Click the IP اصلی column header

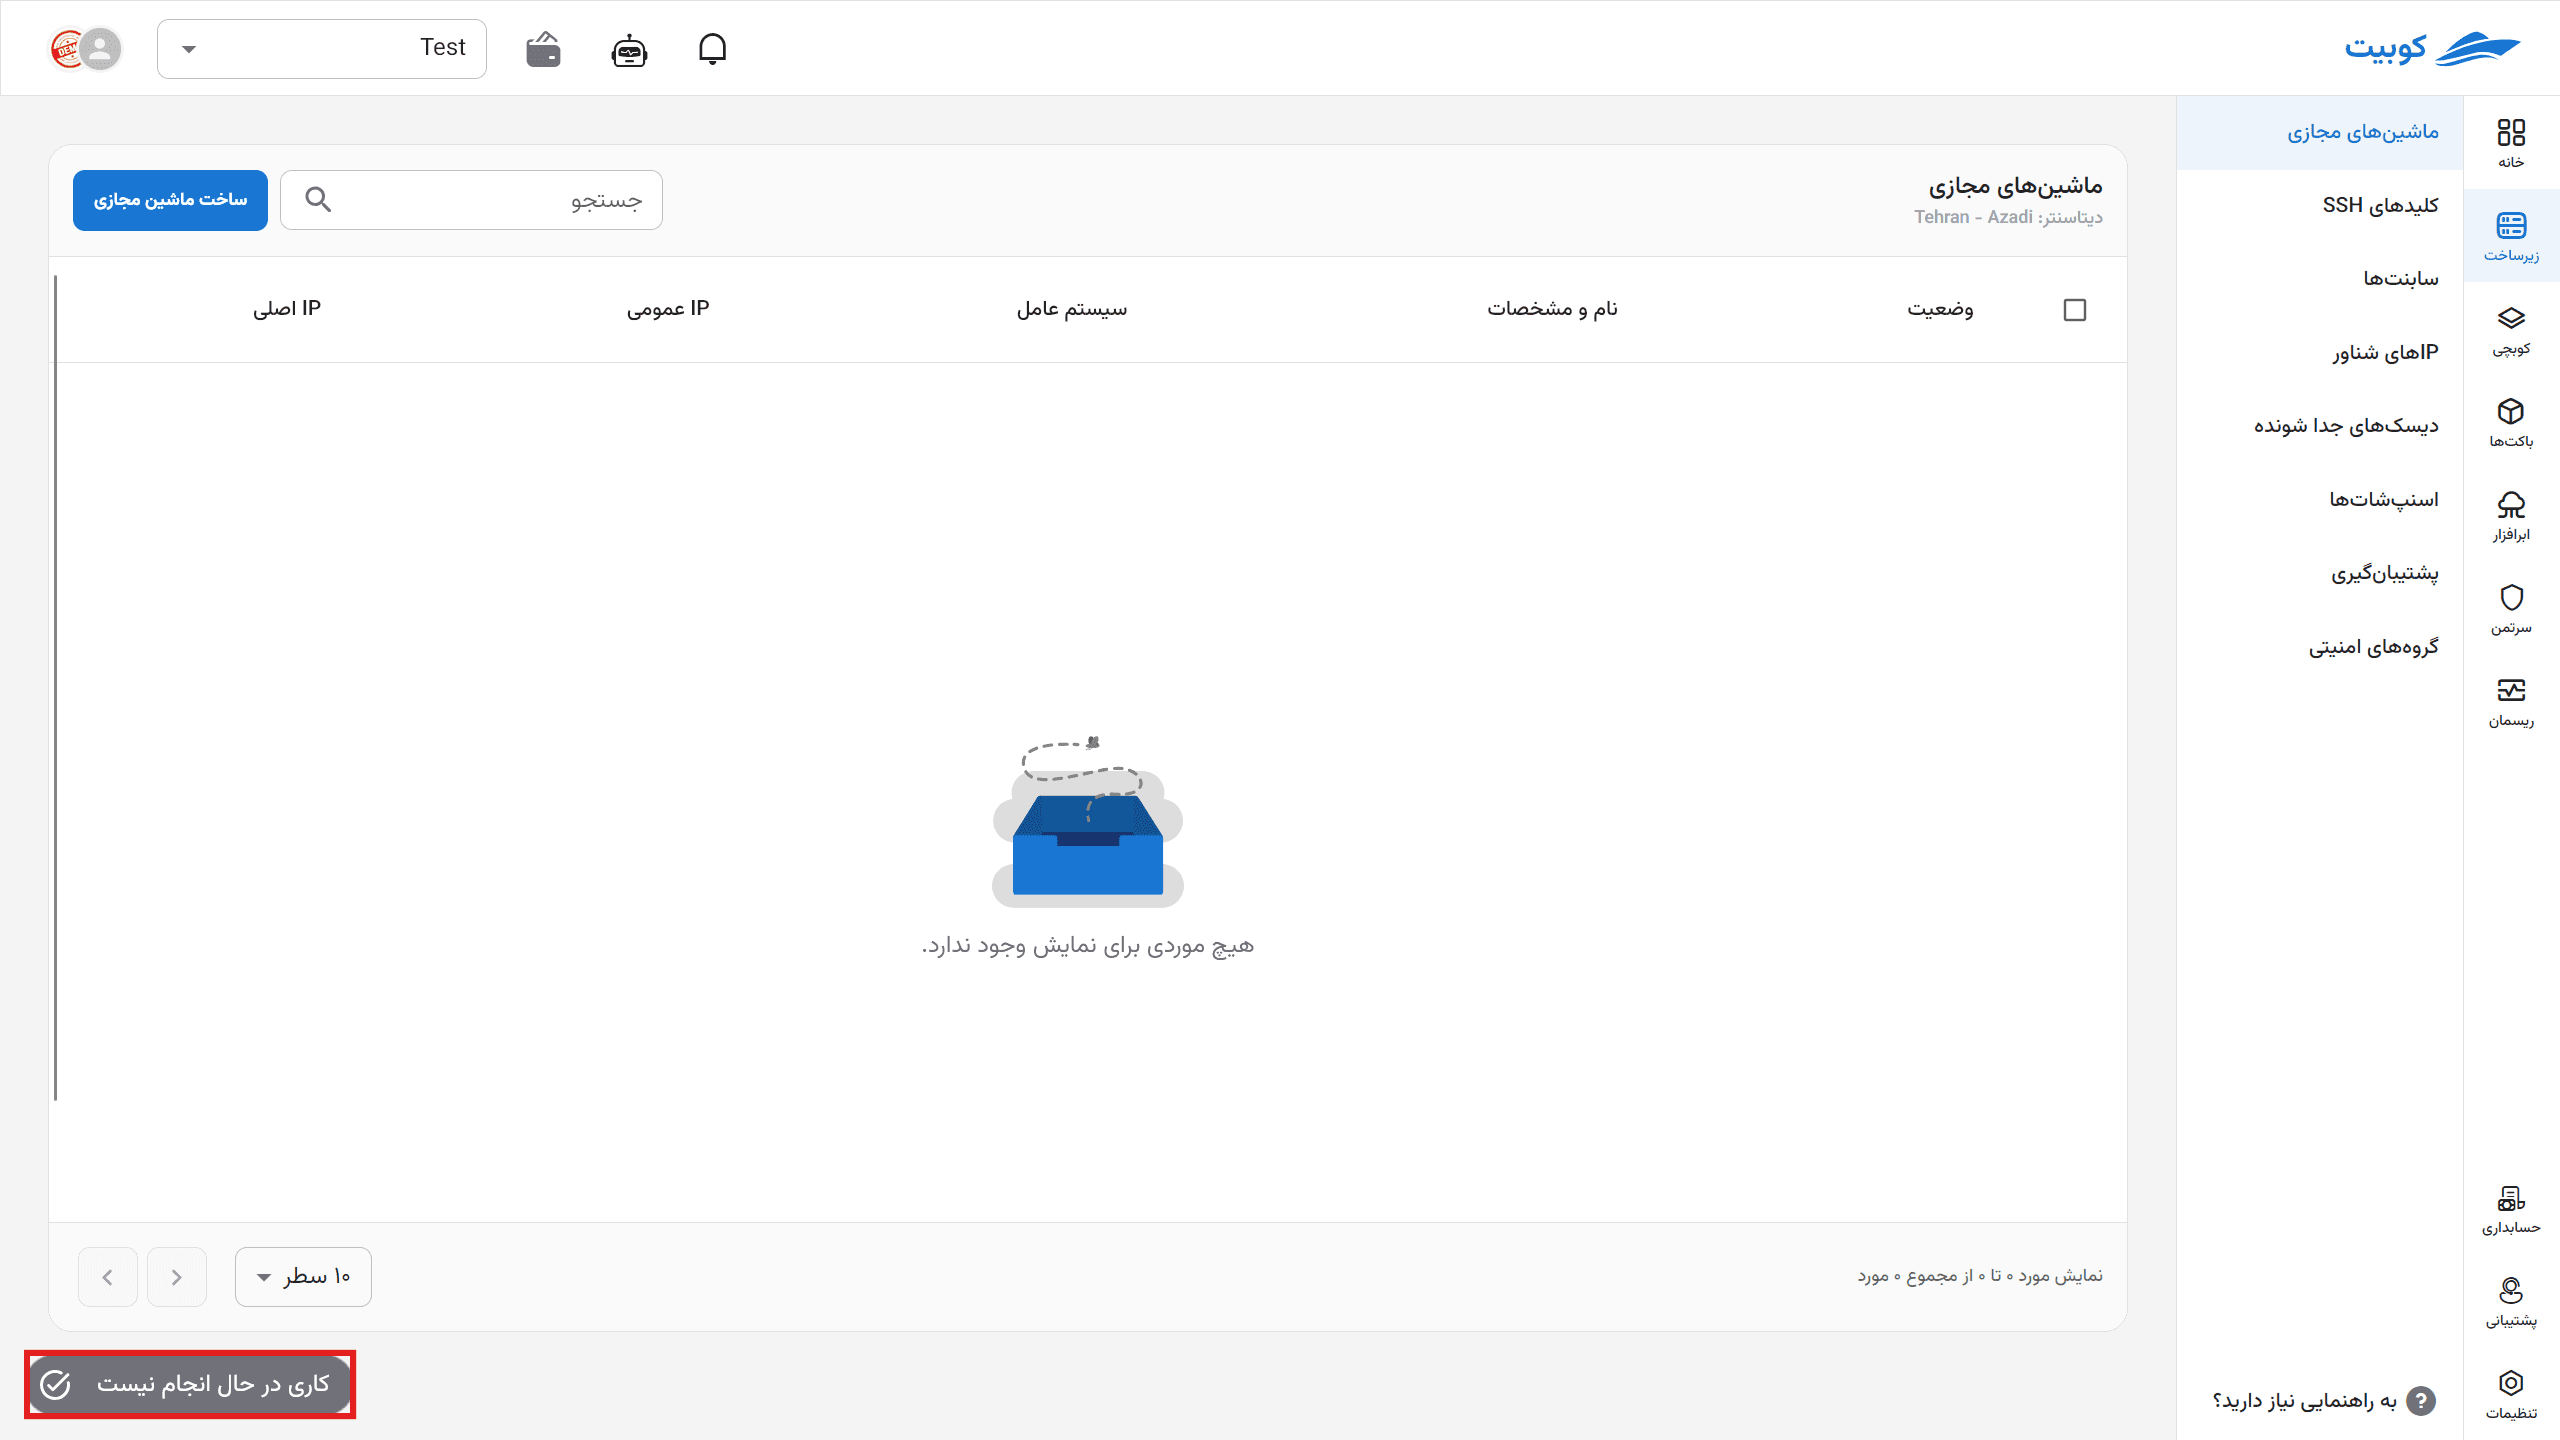pyautogui.click(x=287, y=309)
